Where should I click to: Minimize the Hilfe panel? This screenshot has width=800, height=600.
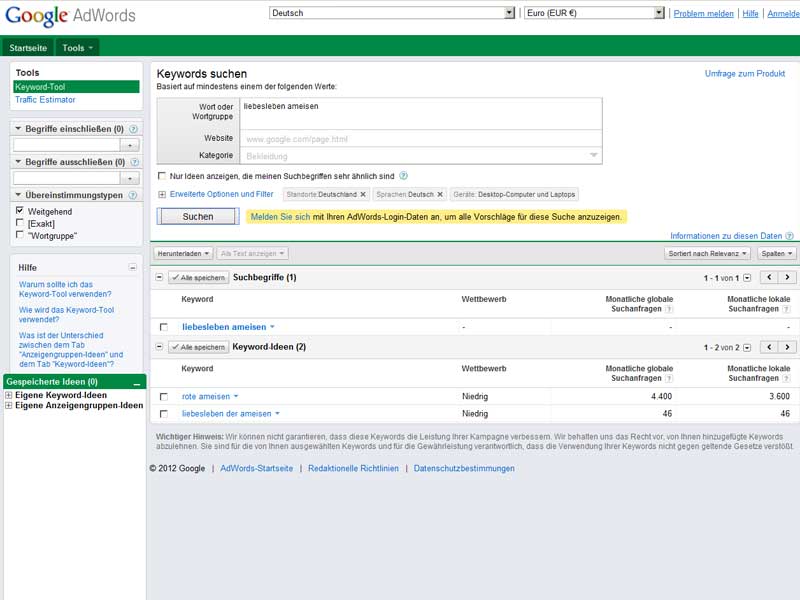coord(133,268)
